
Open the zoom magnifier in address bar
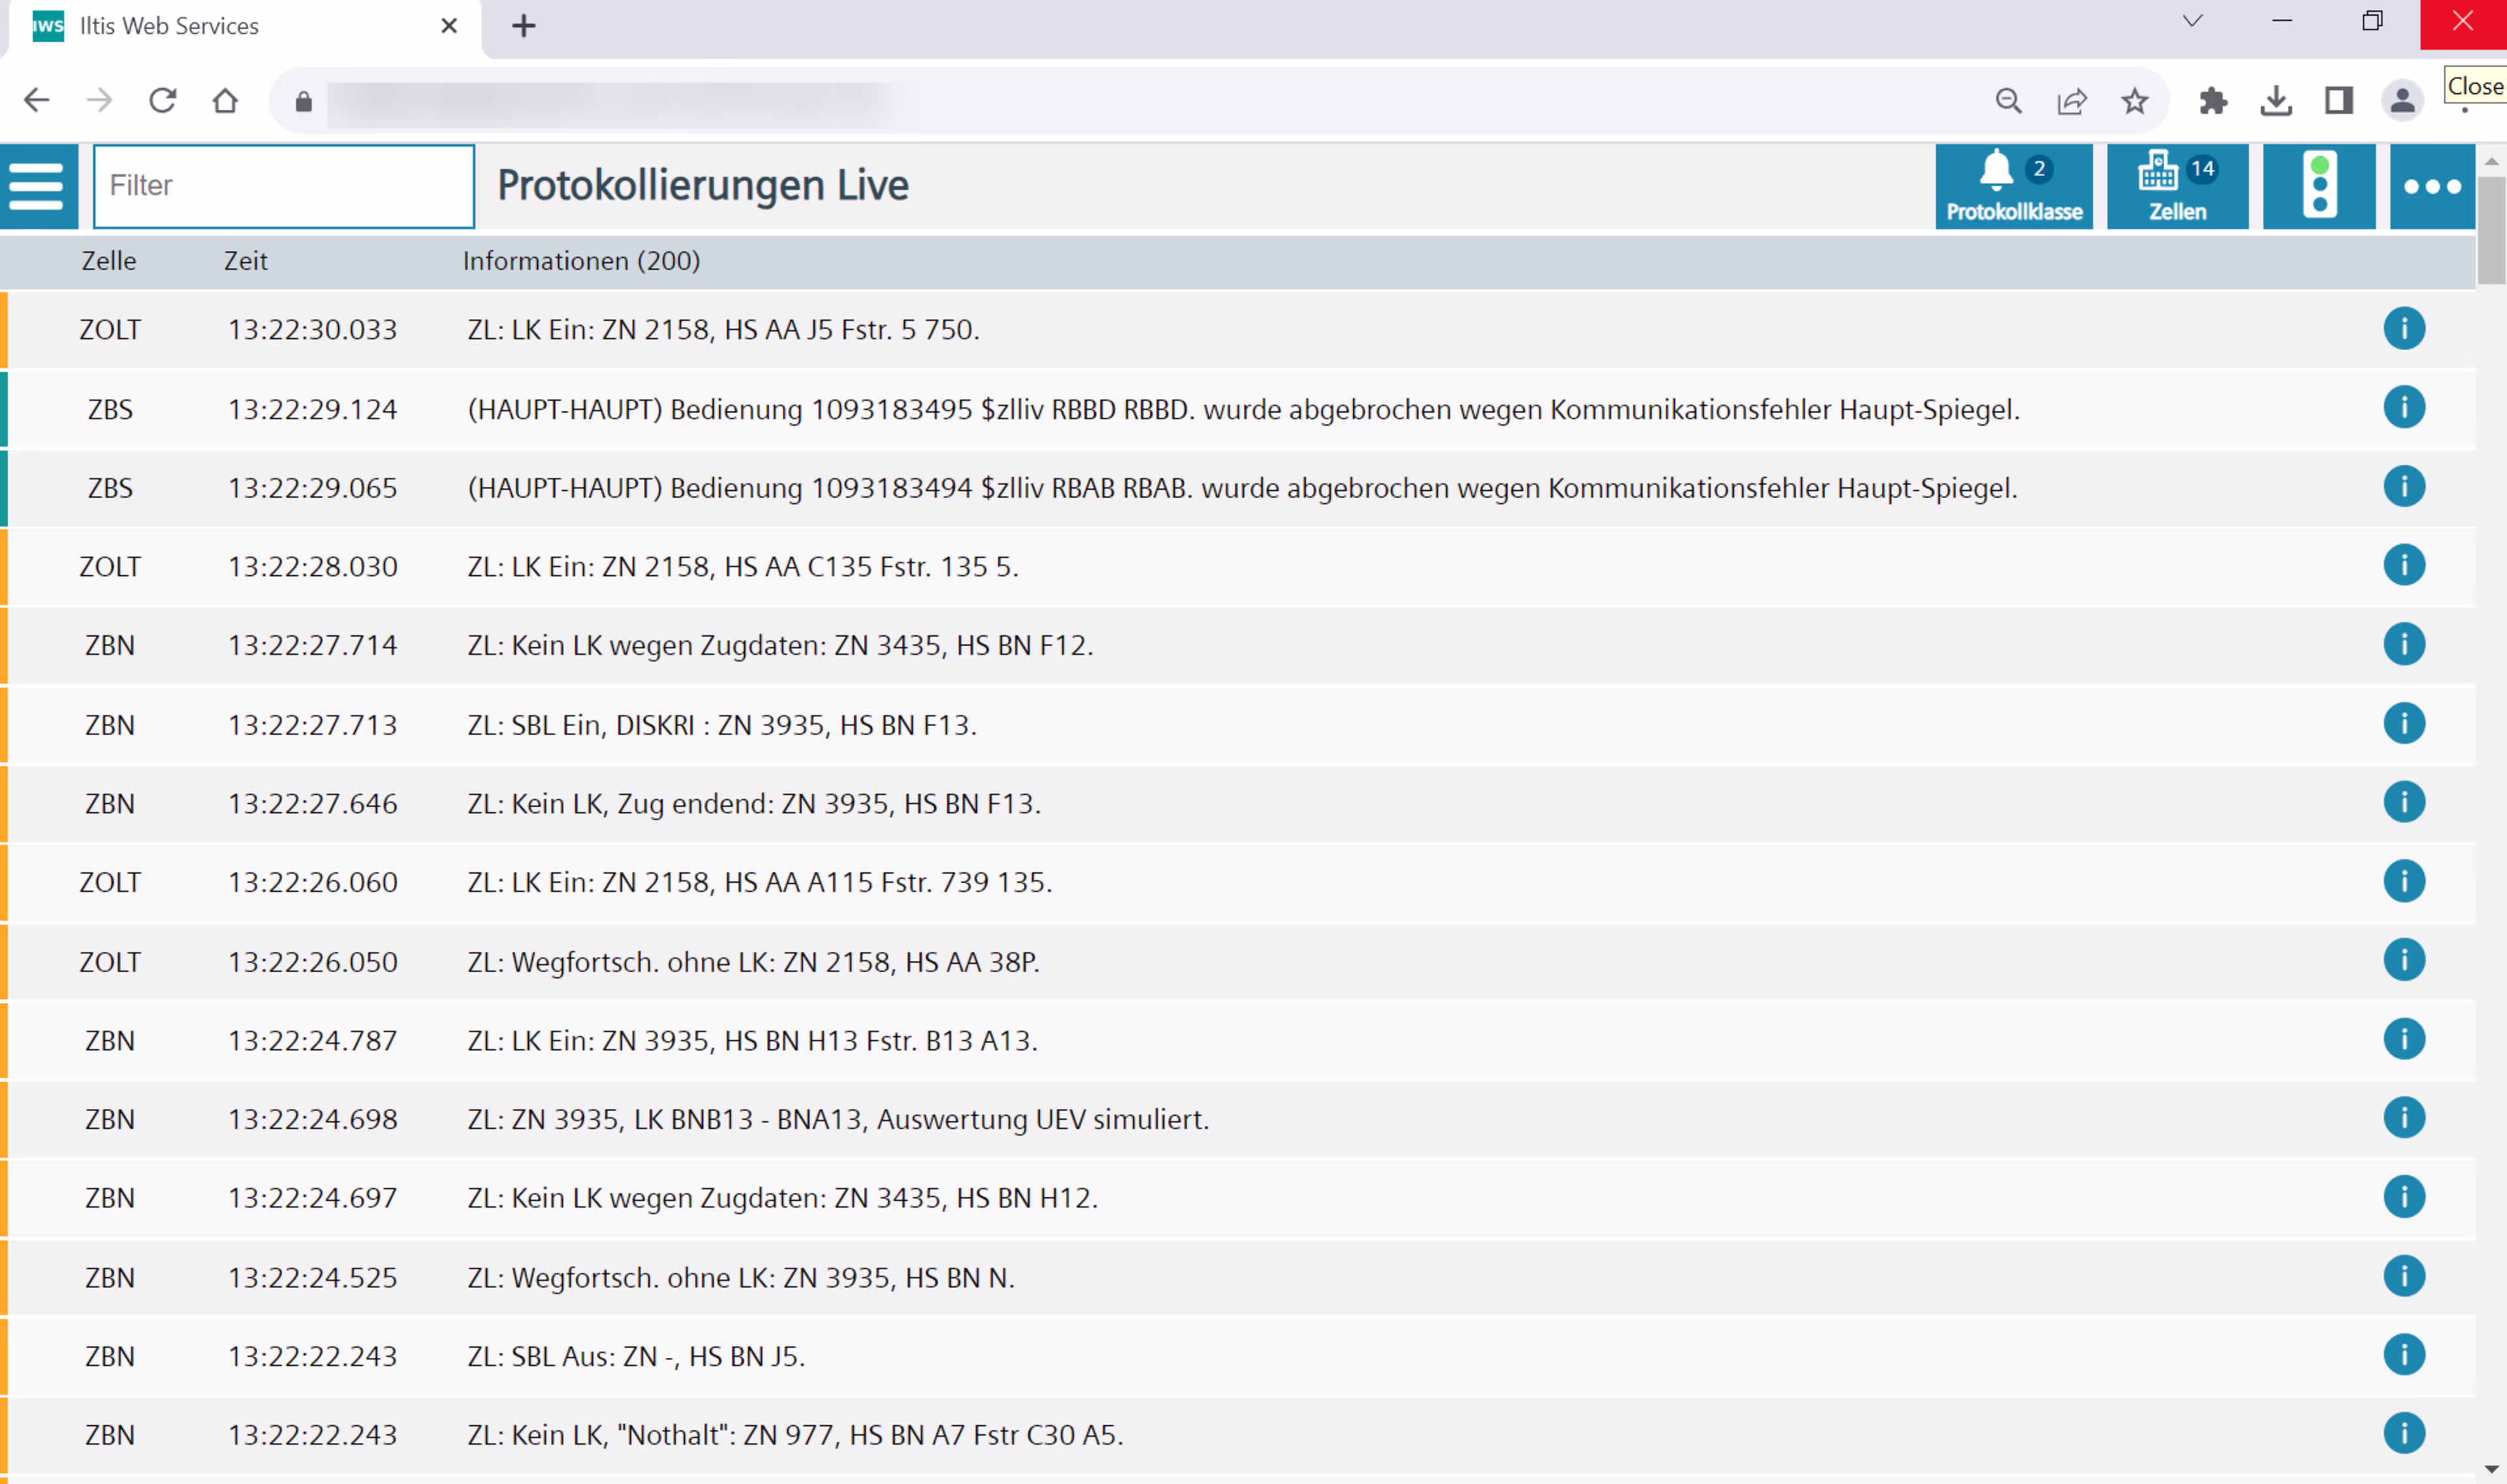pos(2008,100)
